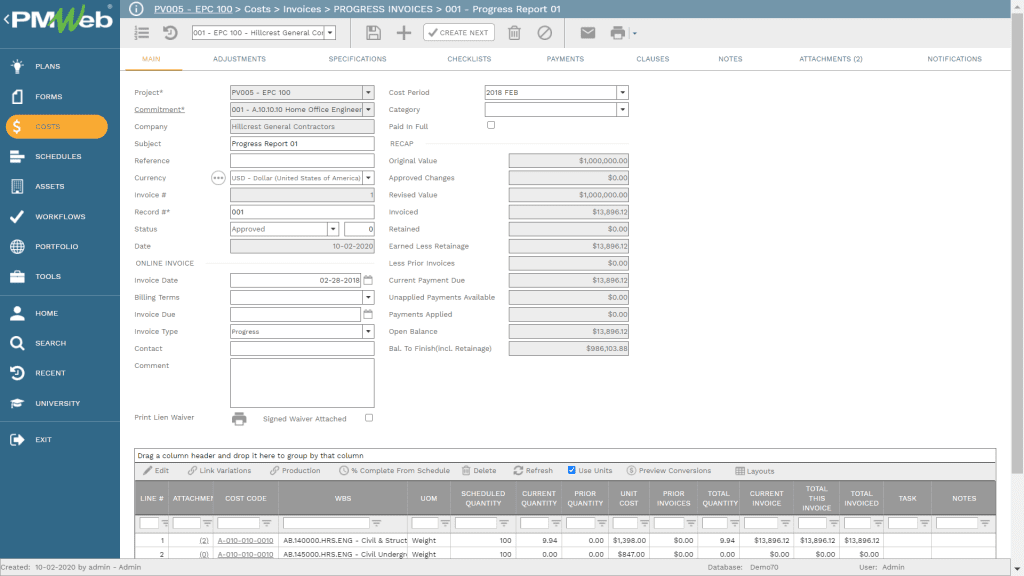Screen dimensions: 1024x576
Task: Open the Assets module icon
Action: click(x=18, y=187)
